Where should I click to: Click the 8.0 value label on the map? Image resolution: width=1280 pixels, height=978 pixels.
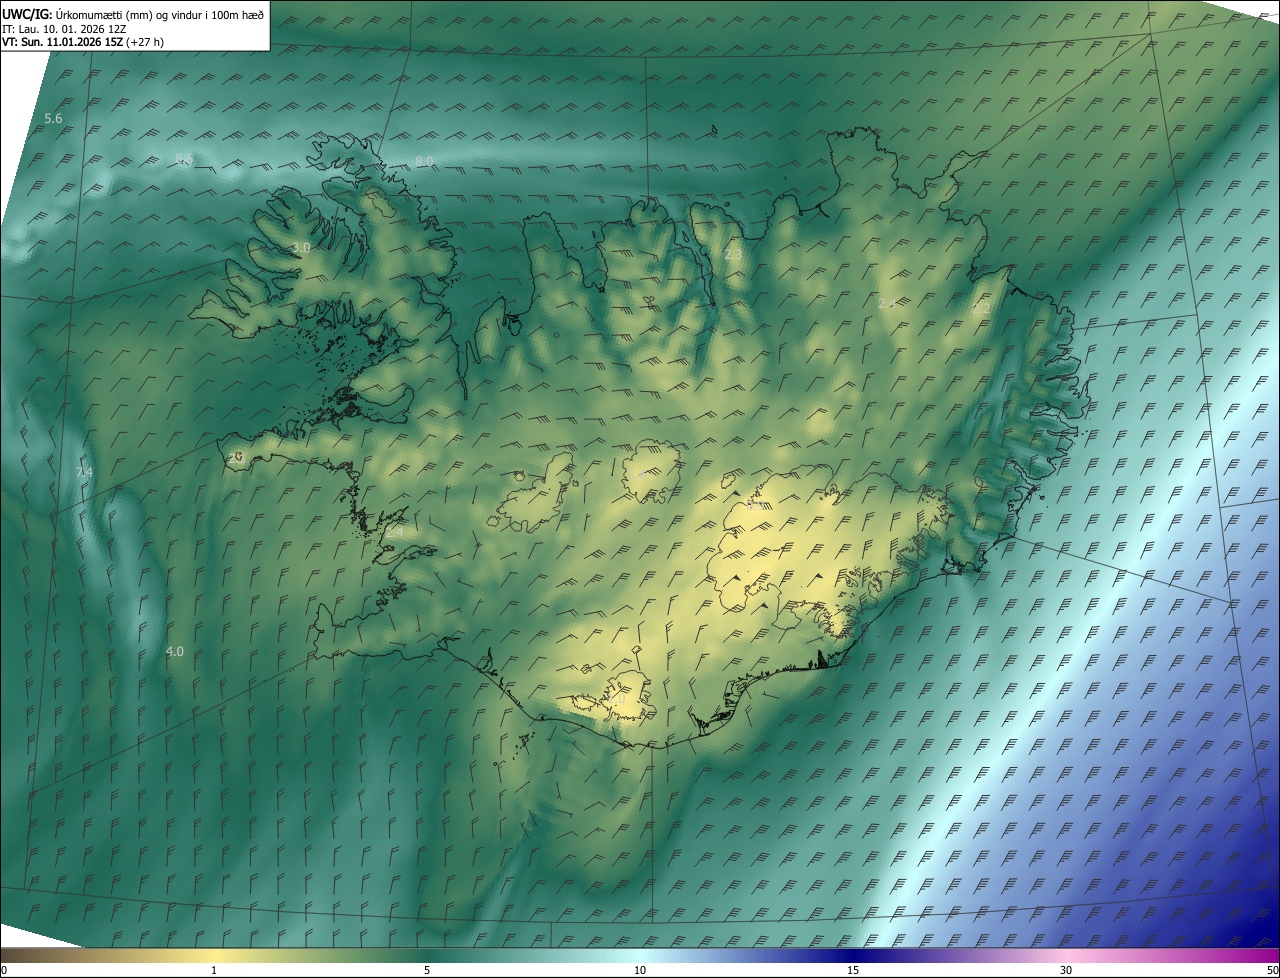point(424,161)
